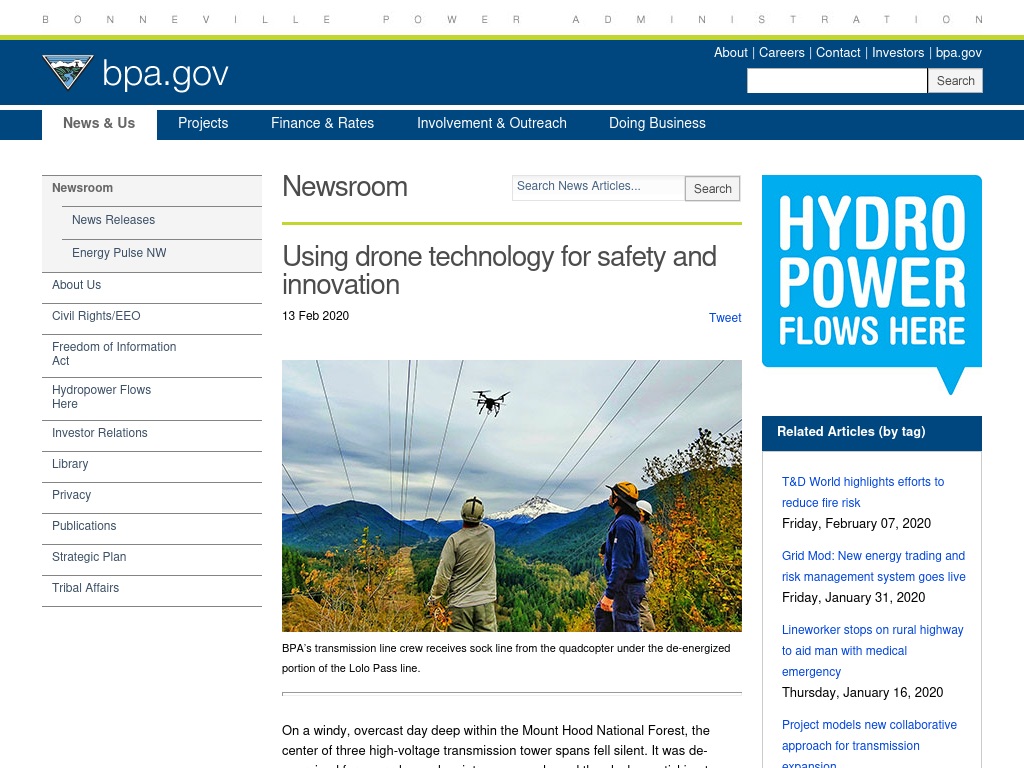Open T&D World fire risk article
1024x768 pixels.
[863, 492]
